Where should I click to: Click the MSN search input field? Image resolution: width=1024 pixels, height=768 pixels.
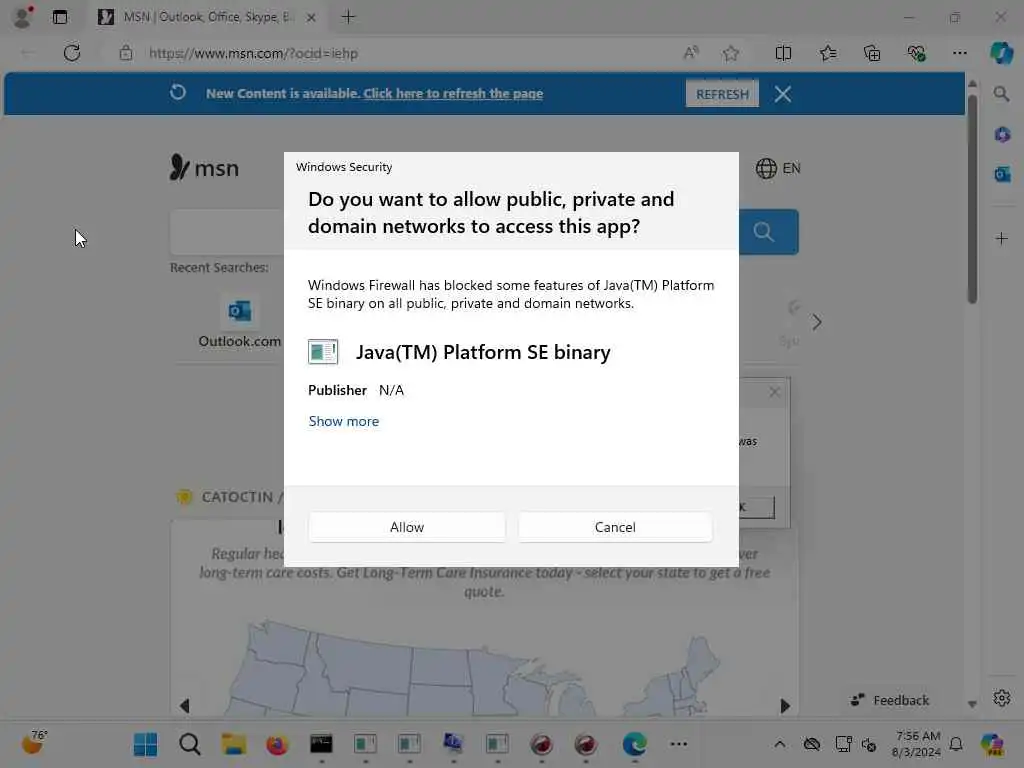227,232
